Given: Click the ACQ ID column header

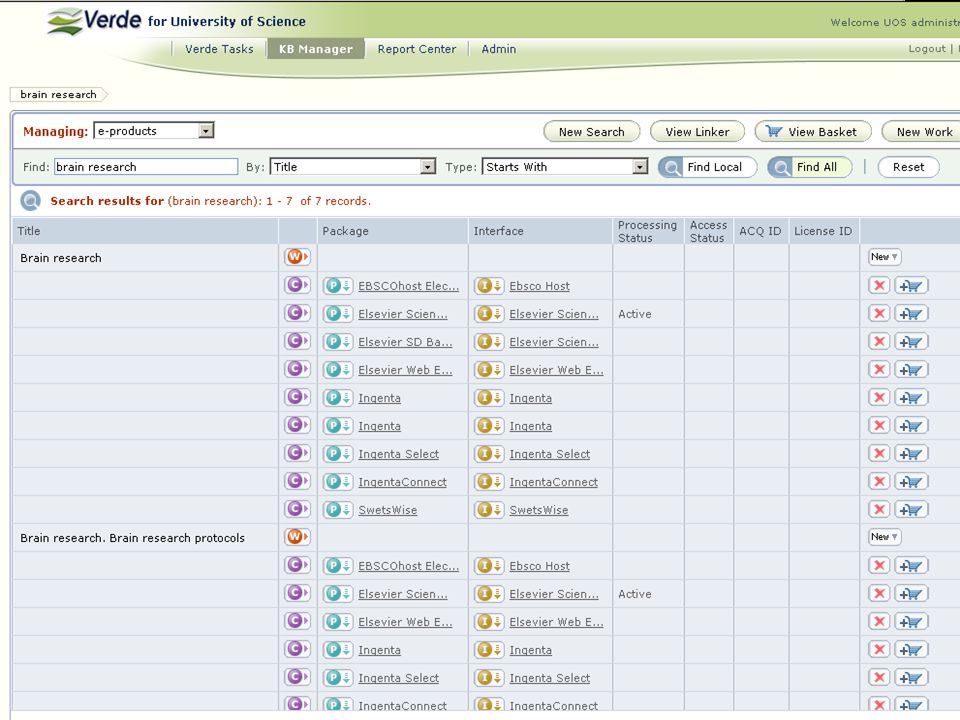Looking at the screenshot, I should (760, 231).
